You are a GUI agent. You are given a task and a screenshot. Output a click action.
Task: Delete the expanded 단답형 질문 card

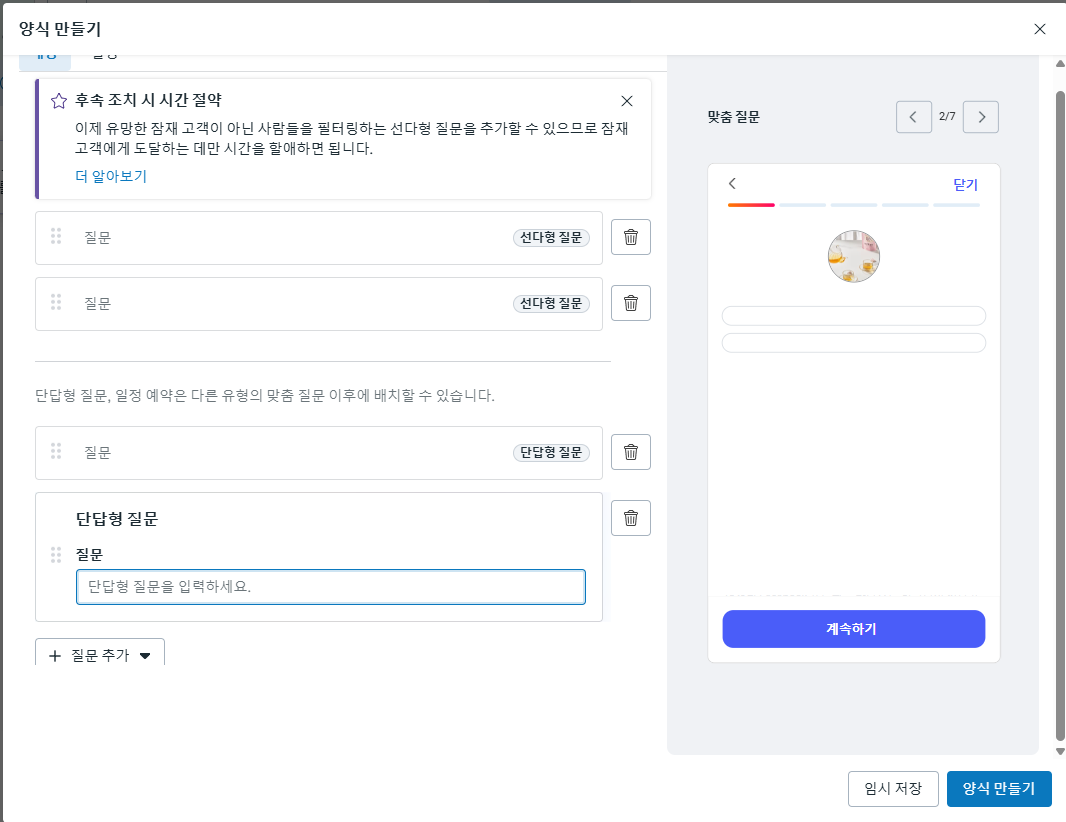click(x=630, y=518)
